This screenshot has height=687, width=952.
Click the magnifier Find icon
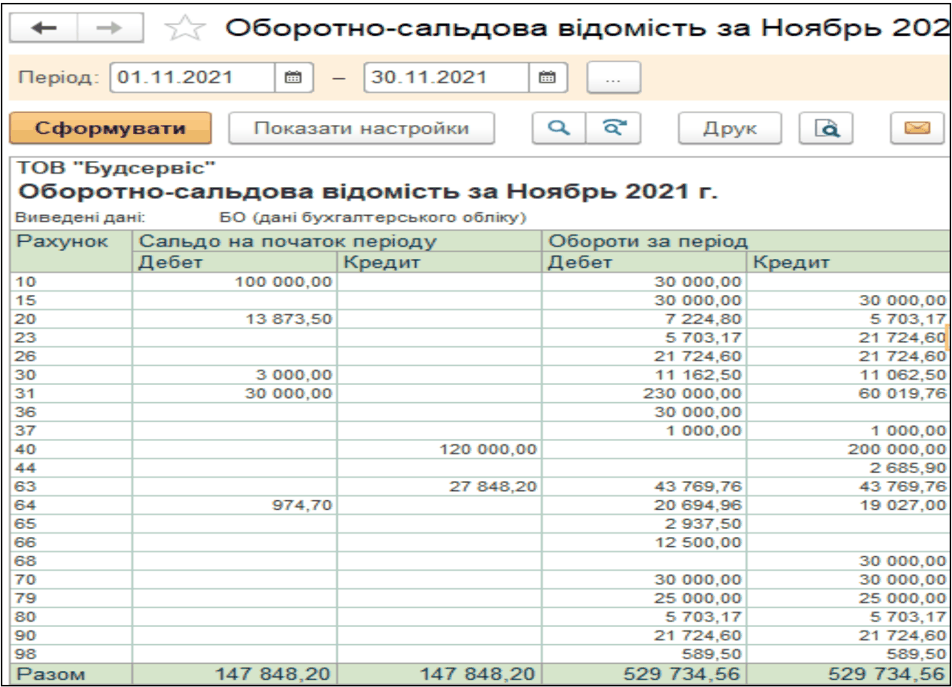[x=559, y=128]
